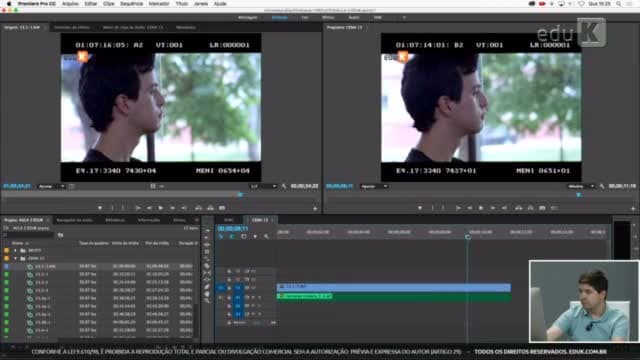The width and height of the screenshot is (640, 360).
Task: Step forward one frame in Source monitor
Action: pyautogui.click(x=172, y=208)
